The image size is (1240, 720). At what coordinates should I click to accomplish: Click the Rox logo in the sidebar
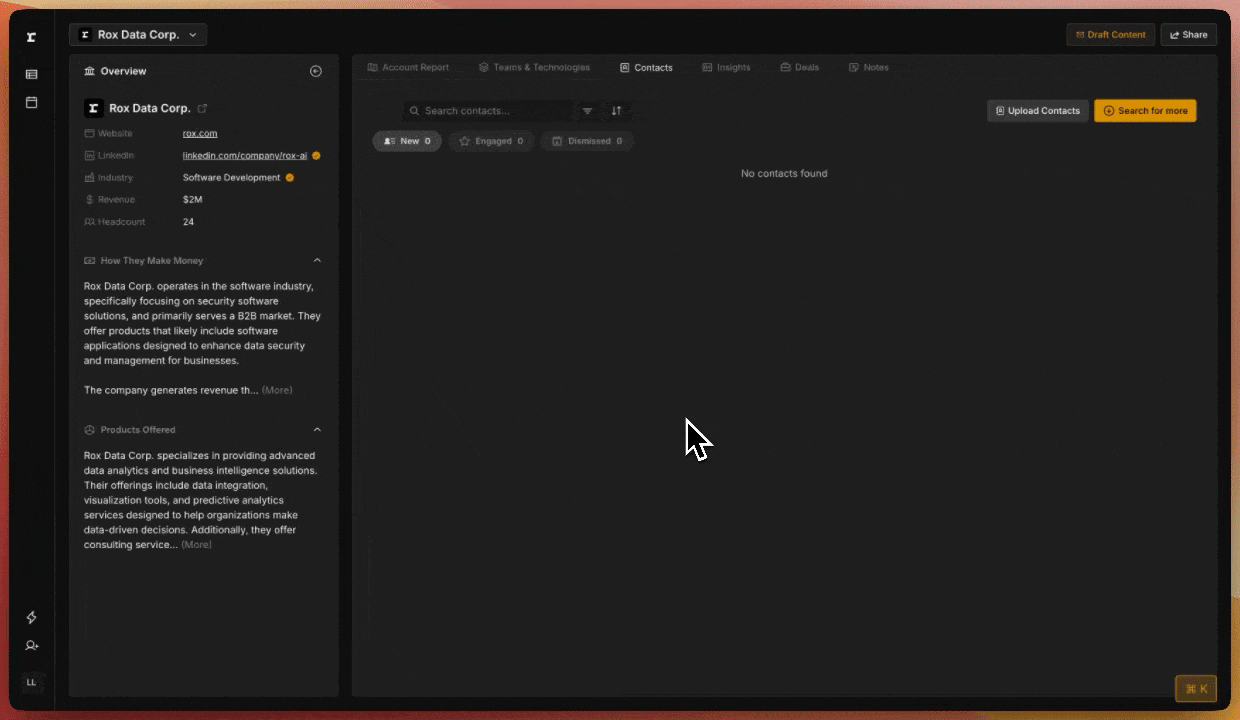pyautogui.click(x=31, y=37)
